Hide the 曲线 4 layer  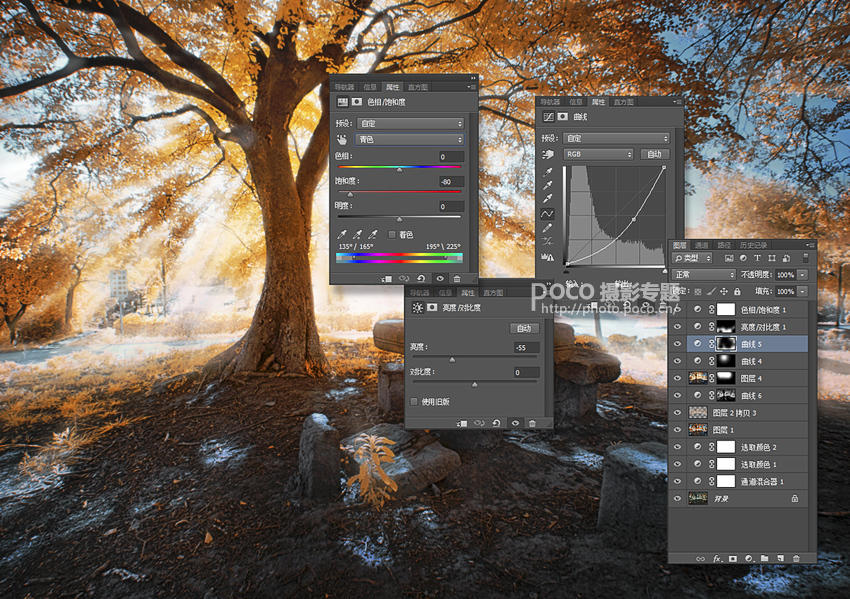tap(677, 361)
